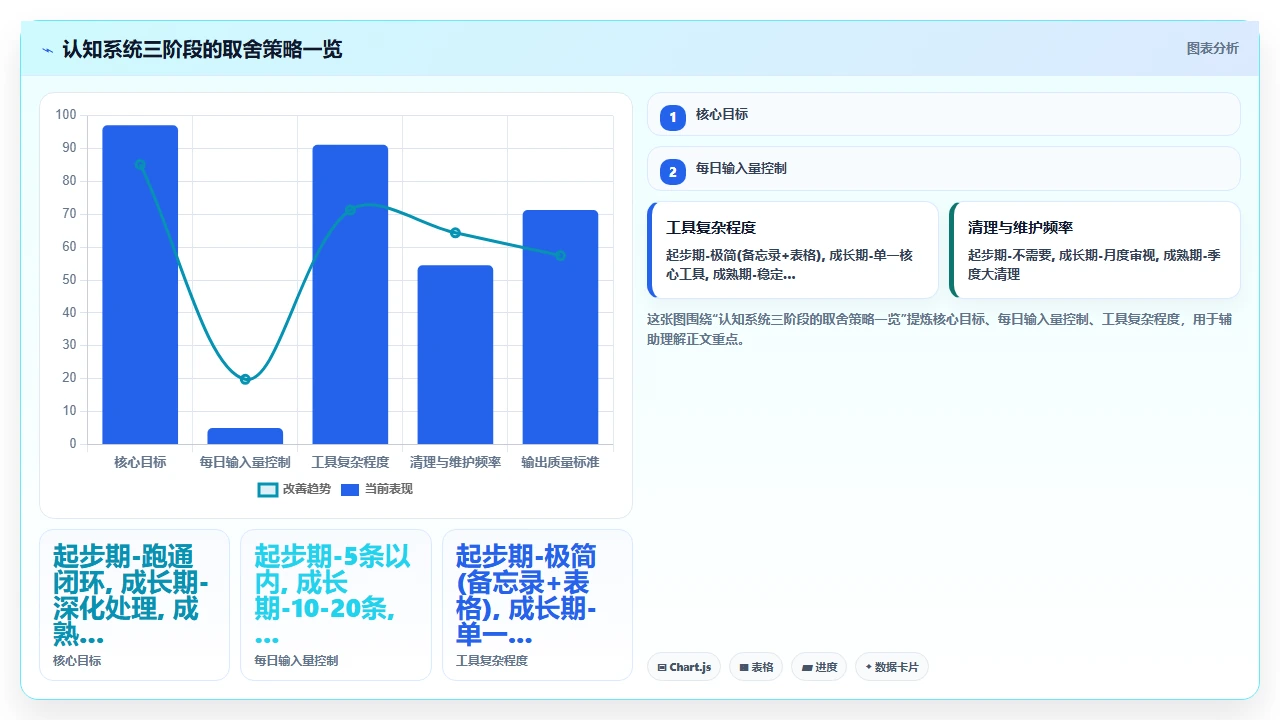This screenshot has width=1280, height=720.
Task: Select the 清理与维护频率 bar
Action: 455,355
